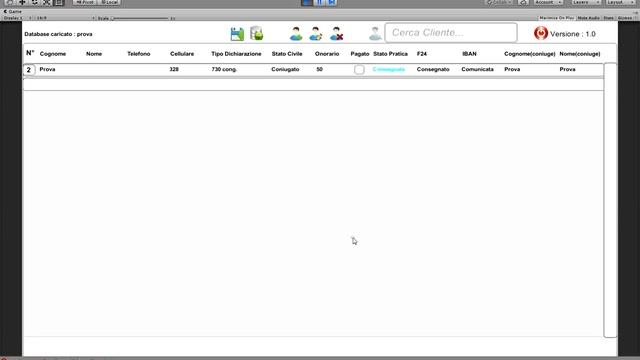The image size is (640, 360).
Task: Click the Nome(coniuge) column header
Action: pyautogui.click(x=580, y=54)
